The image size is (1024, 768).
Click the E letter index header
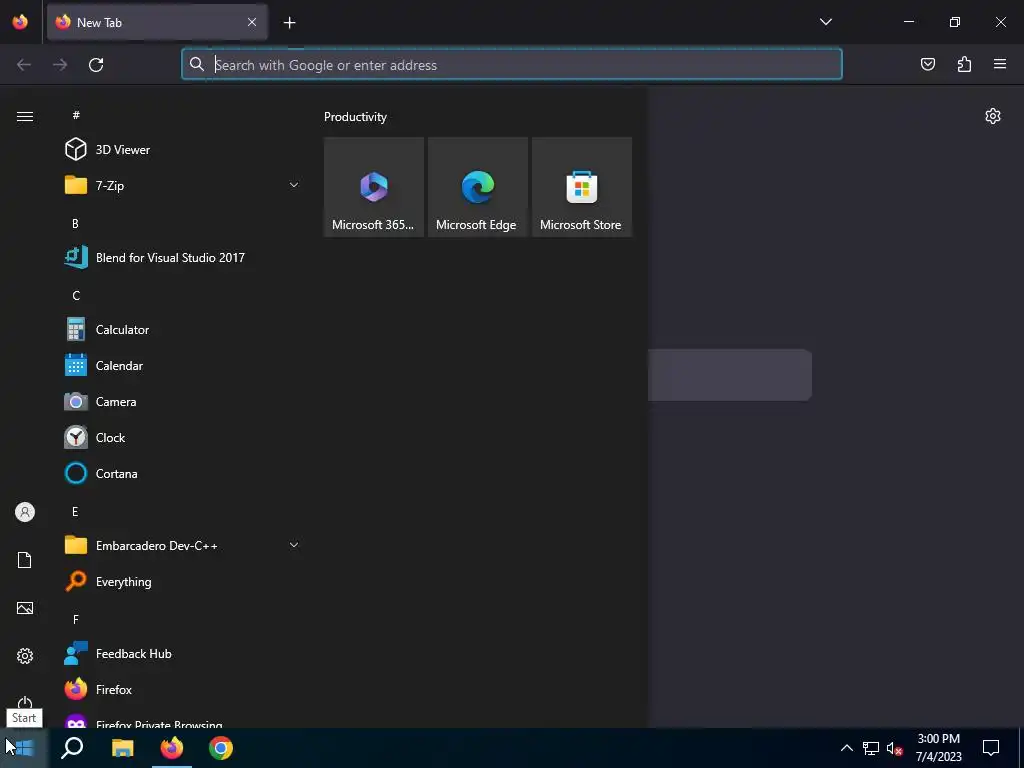pyautogui.click(x=75, y=511)
